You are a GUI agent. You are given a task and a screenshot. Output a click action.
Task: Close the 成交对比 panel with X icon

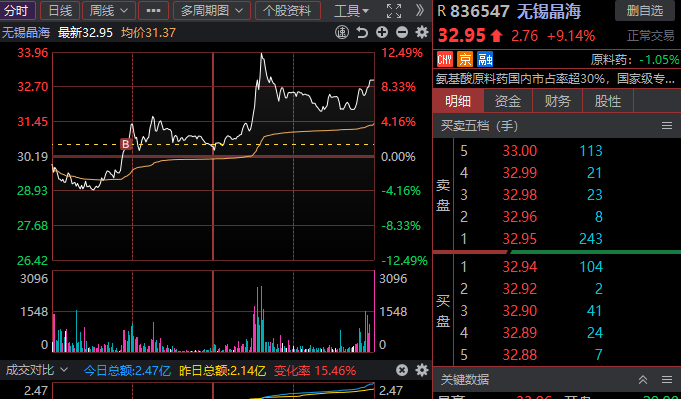402,370
